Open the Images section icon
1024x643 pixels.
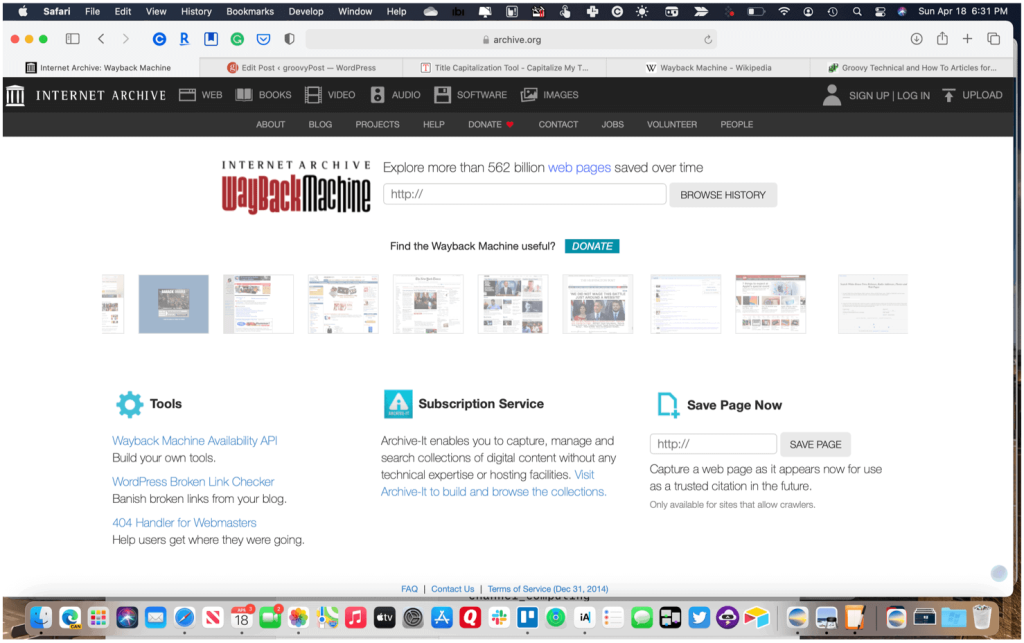tap(529, 95)
